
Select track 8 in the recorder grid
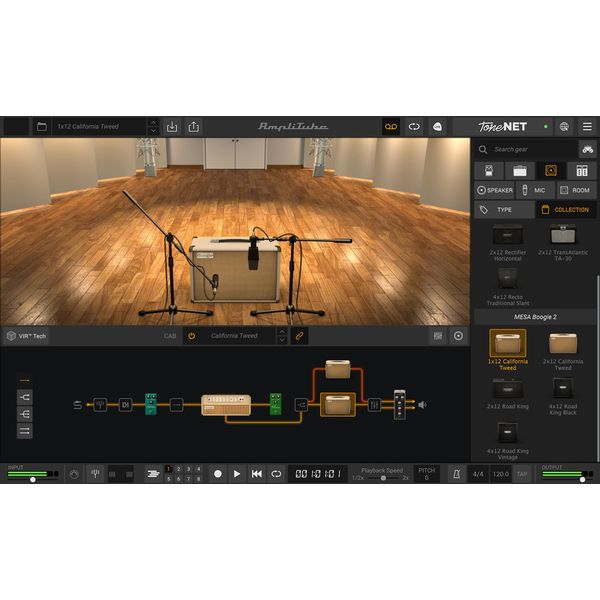point(199,479)
